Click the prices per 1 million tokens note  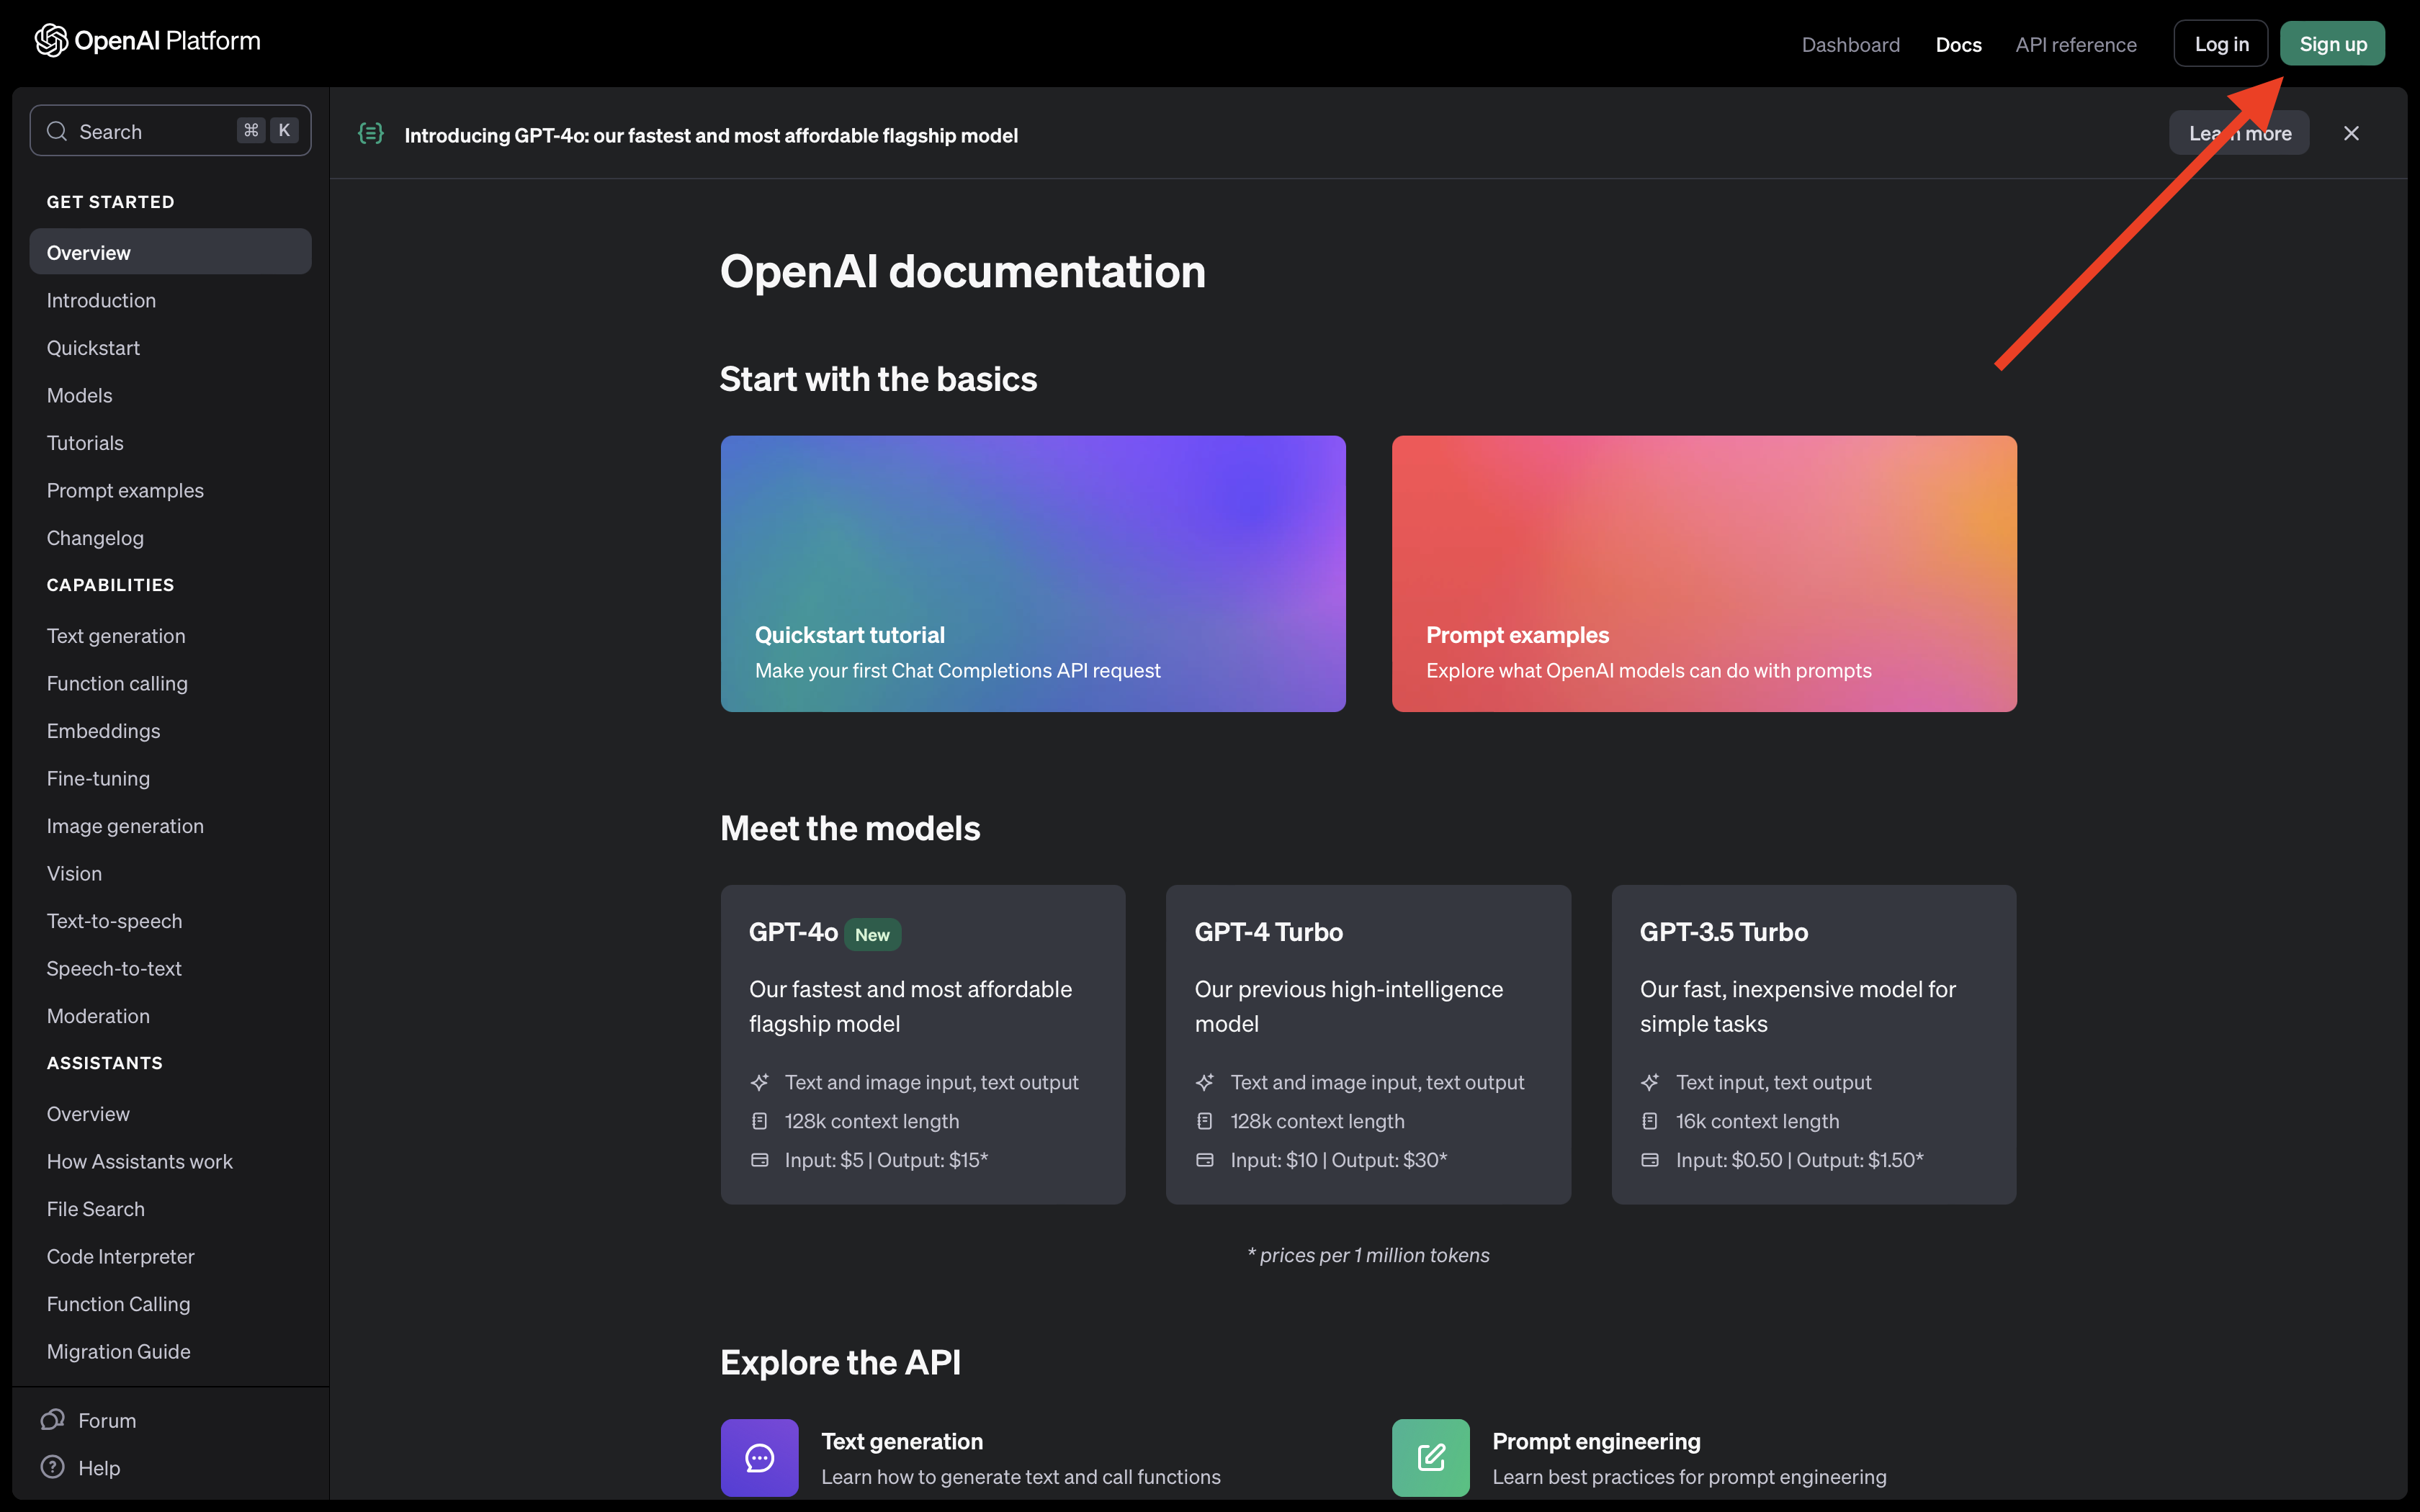[x=1368, y=1255]
